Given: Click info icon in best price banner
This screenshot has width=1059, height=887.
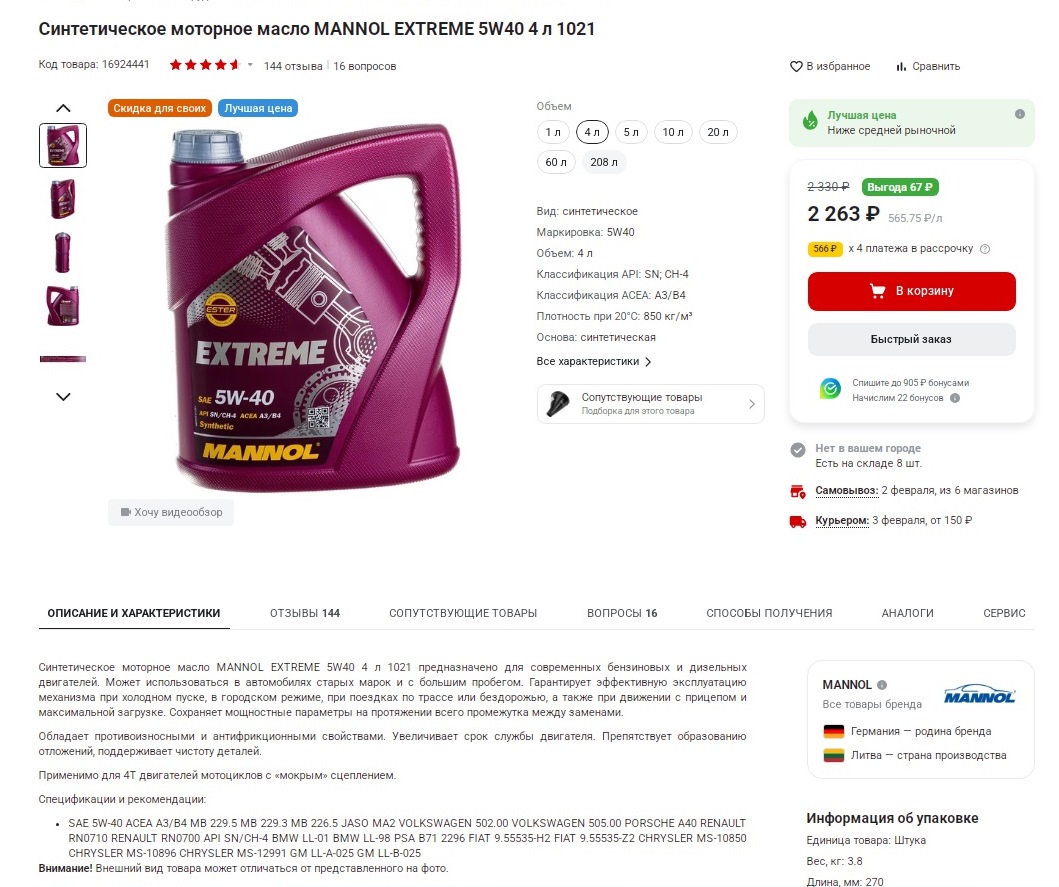Looking at the screenshot, I should [1020, 114].
